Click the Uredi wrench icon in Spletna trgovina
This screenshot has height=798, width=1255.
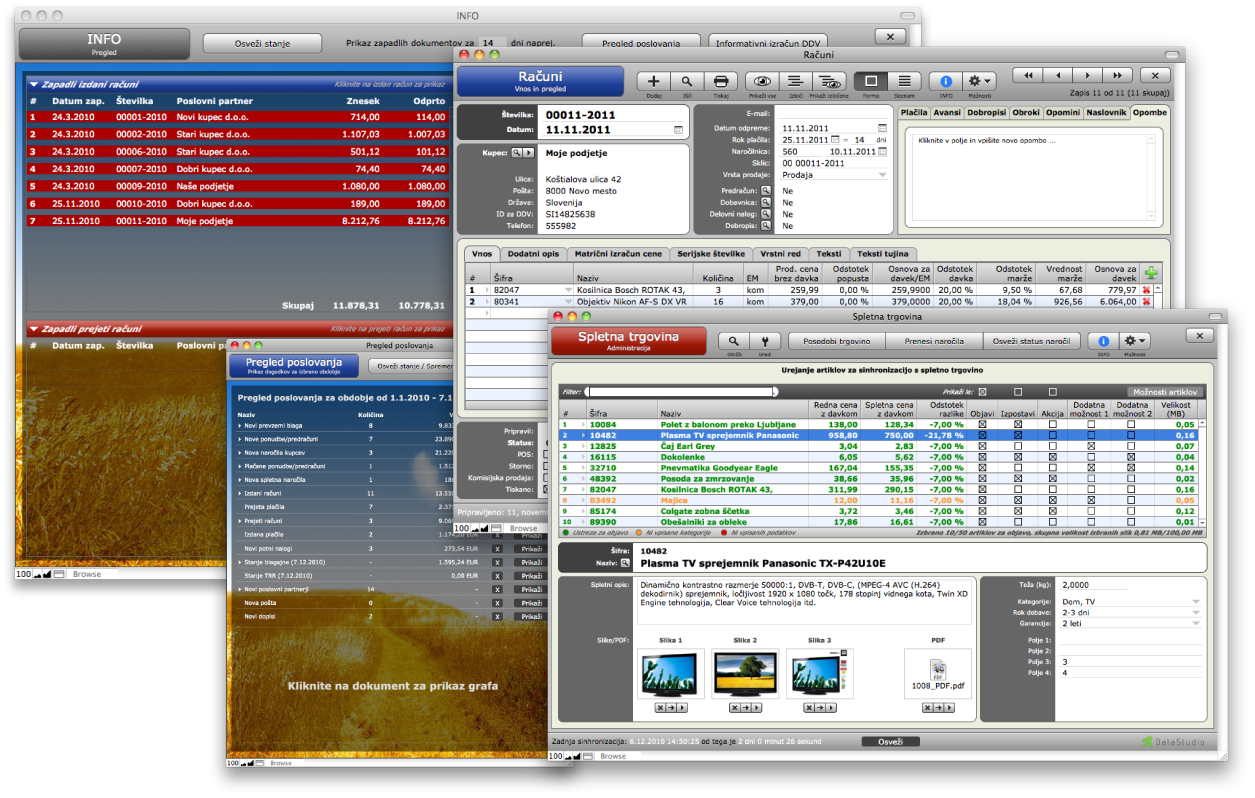(x=765, y=341)
